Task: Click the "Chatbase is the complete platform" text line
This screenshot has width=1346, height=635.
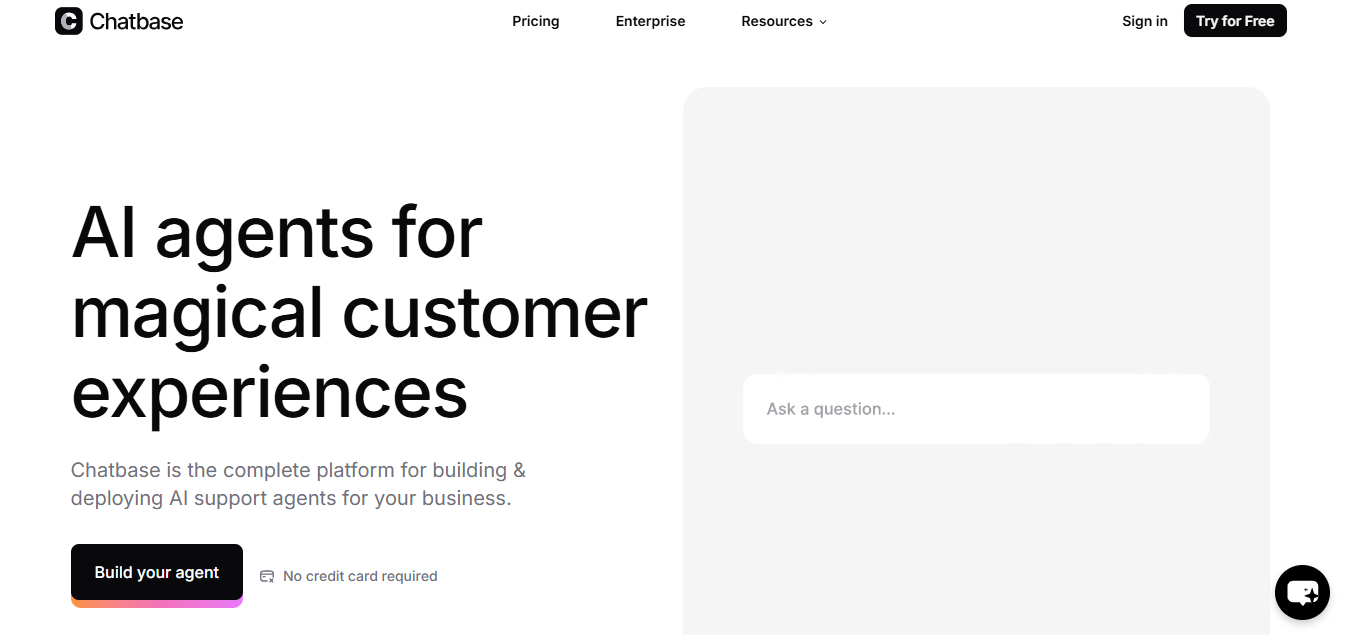Action: click(298, 470)
